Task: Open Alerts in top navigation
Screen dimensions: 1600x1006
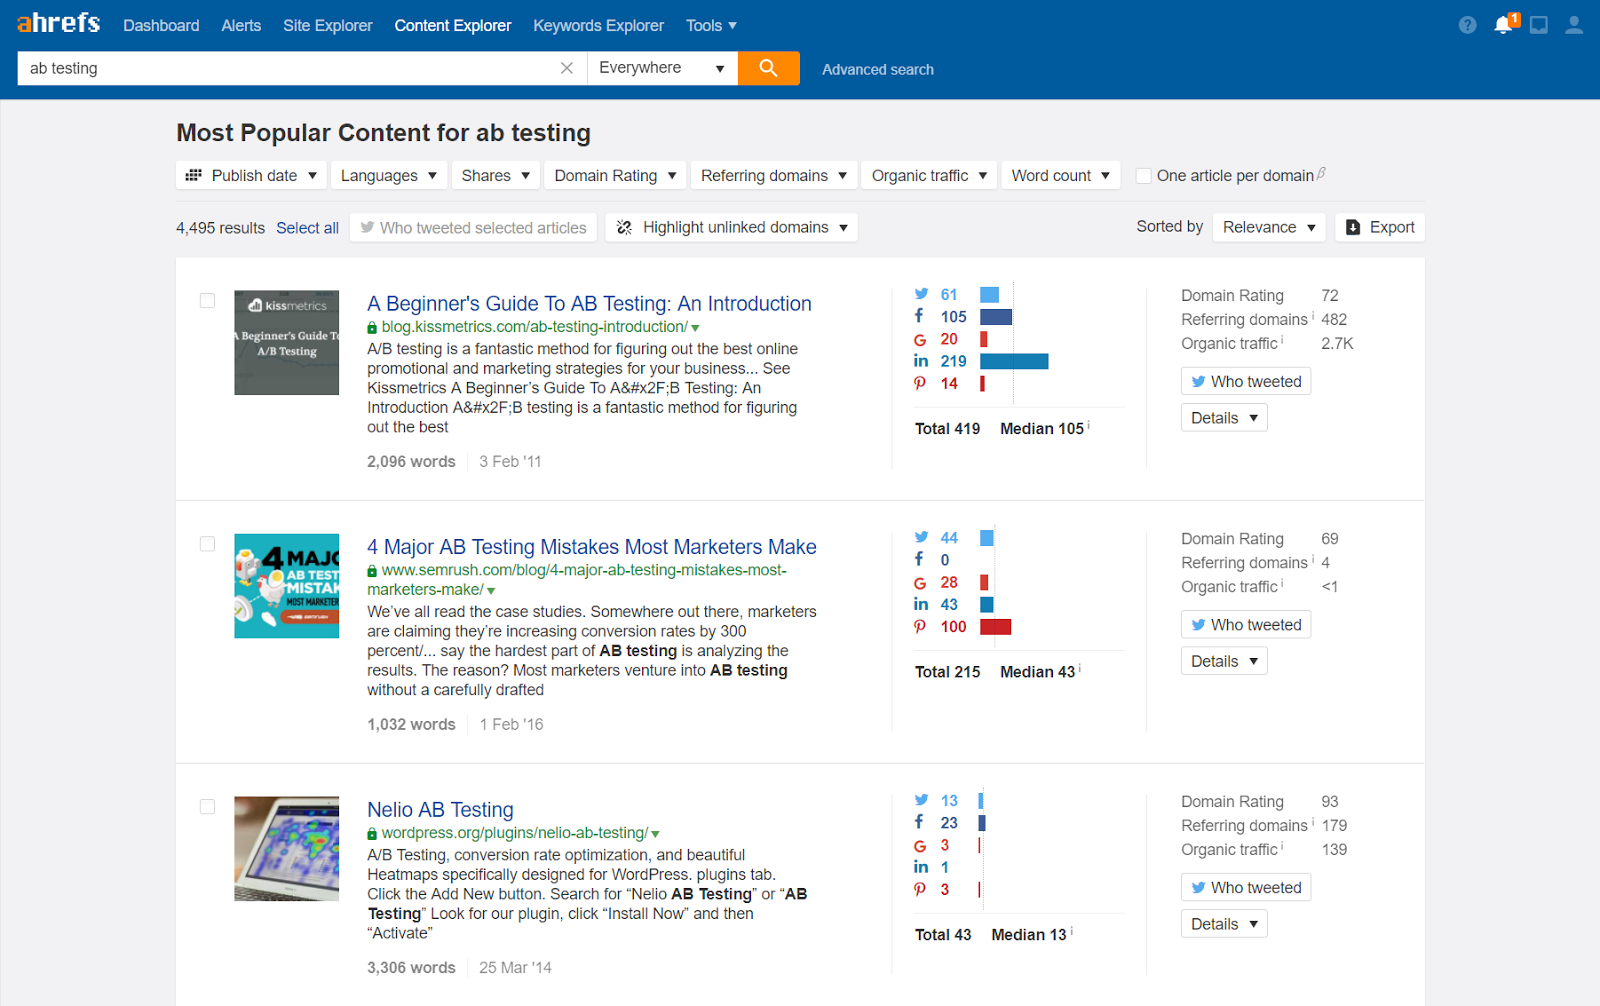Action: [241, 26]
